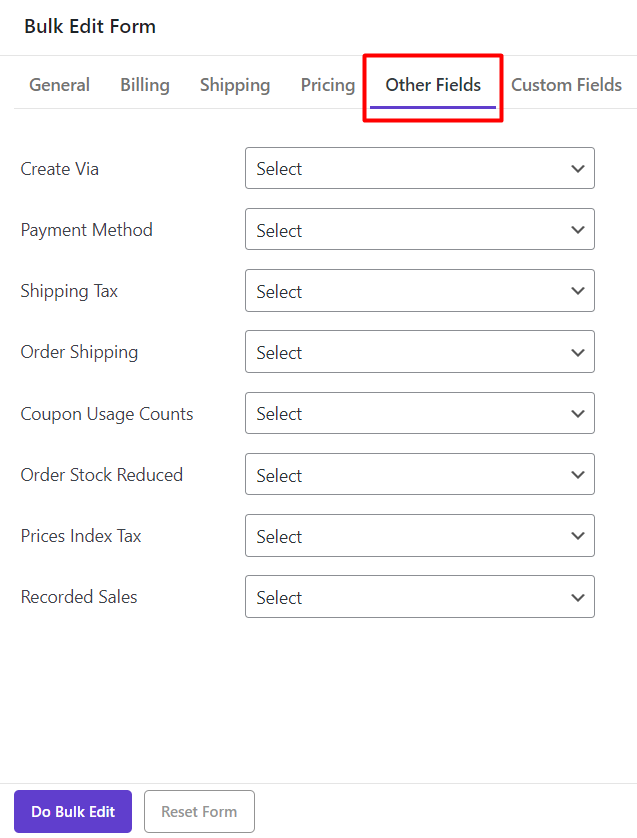Expand the Payment Method select box
Screen dimensions: 637x838
pos(419,230)
